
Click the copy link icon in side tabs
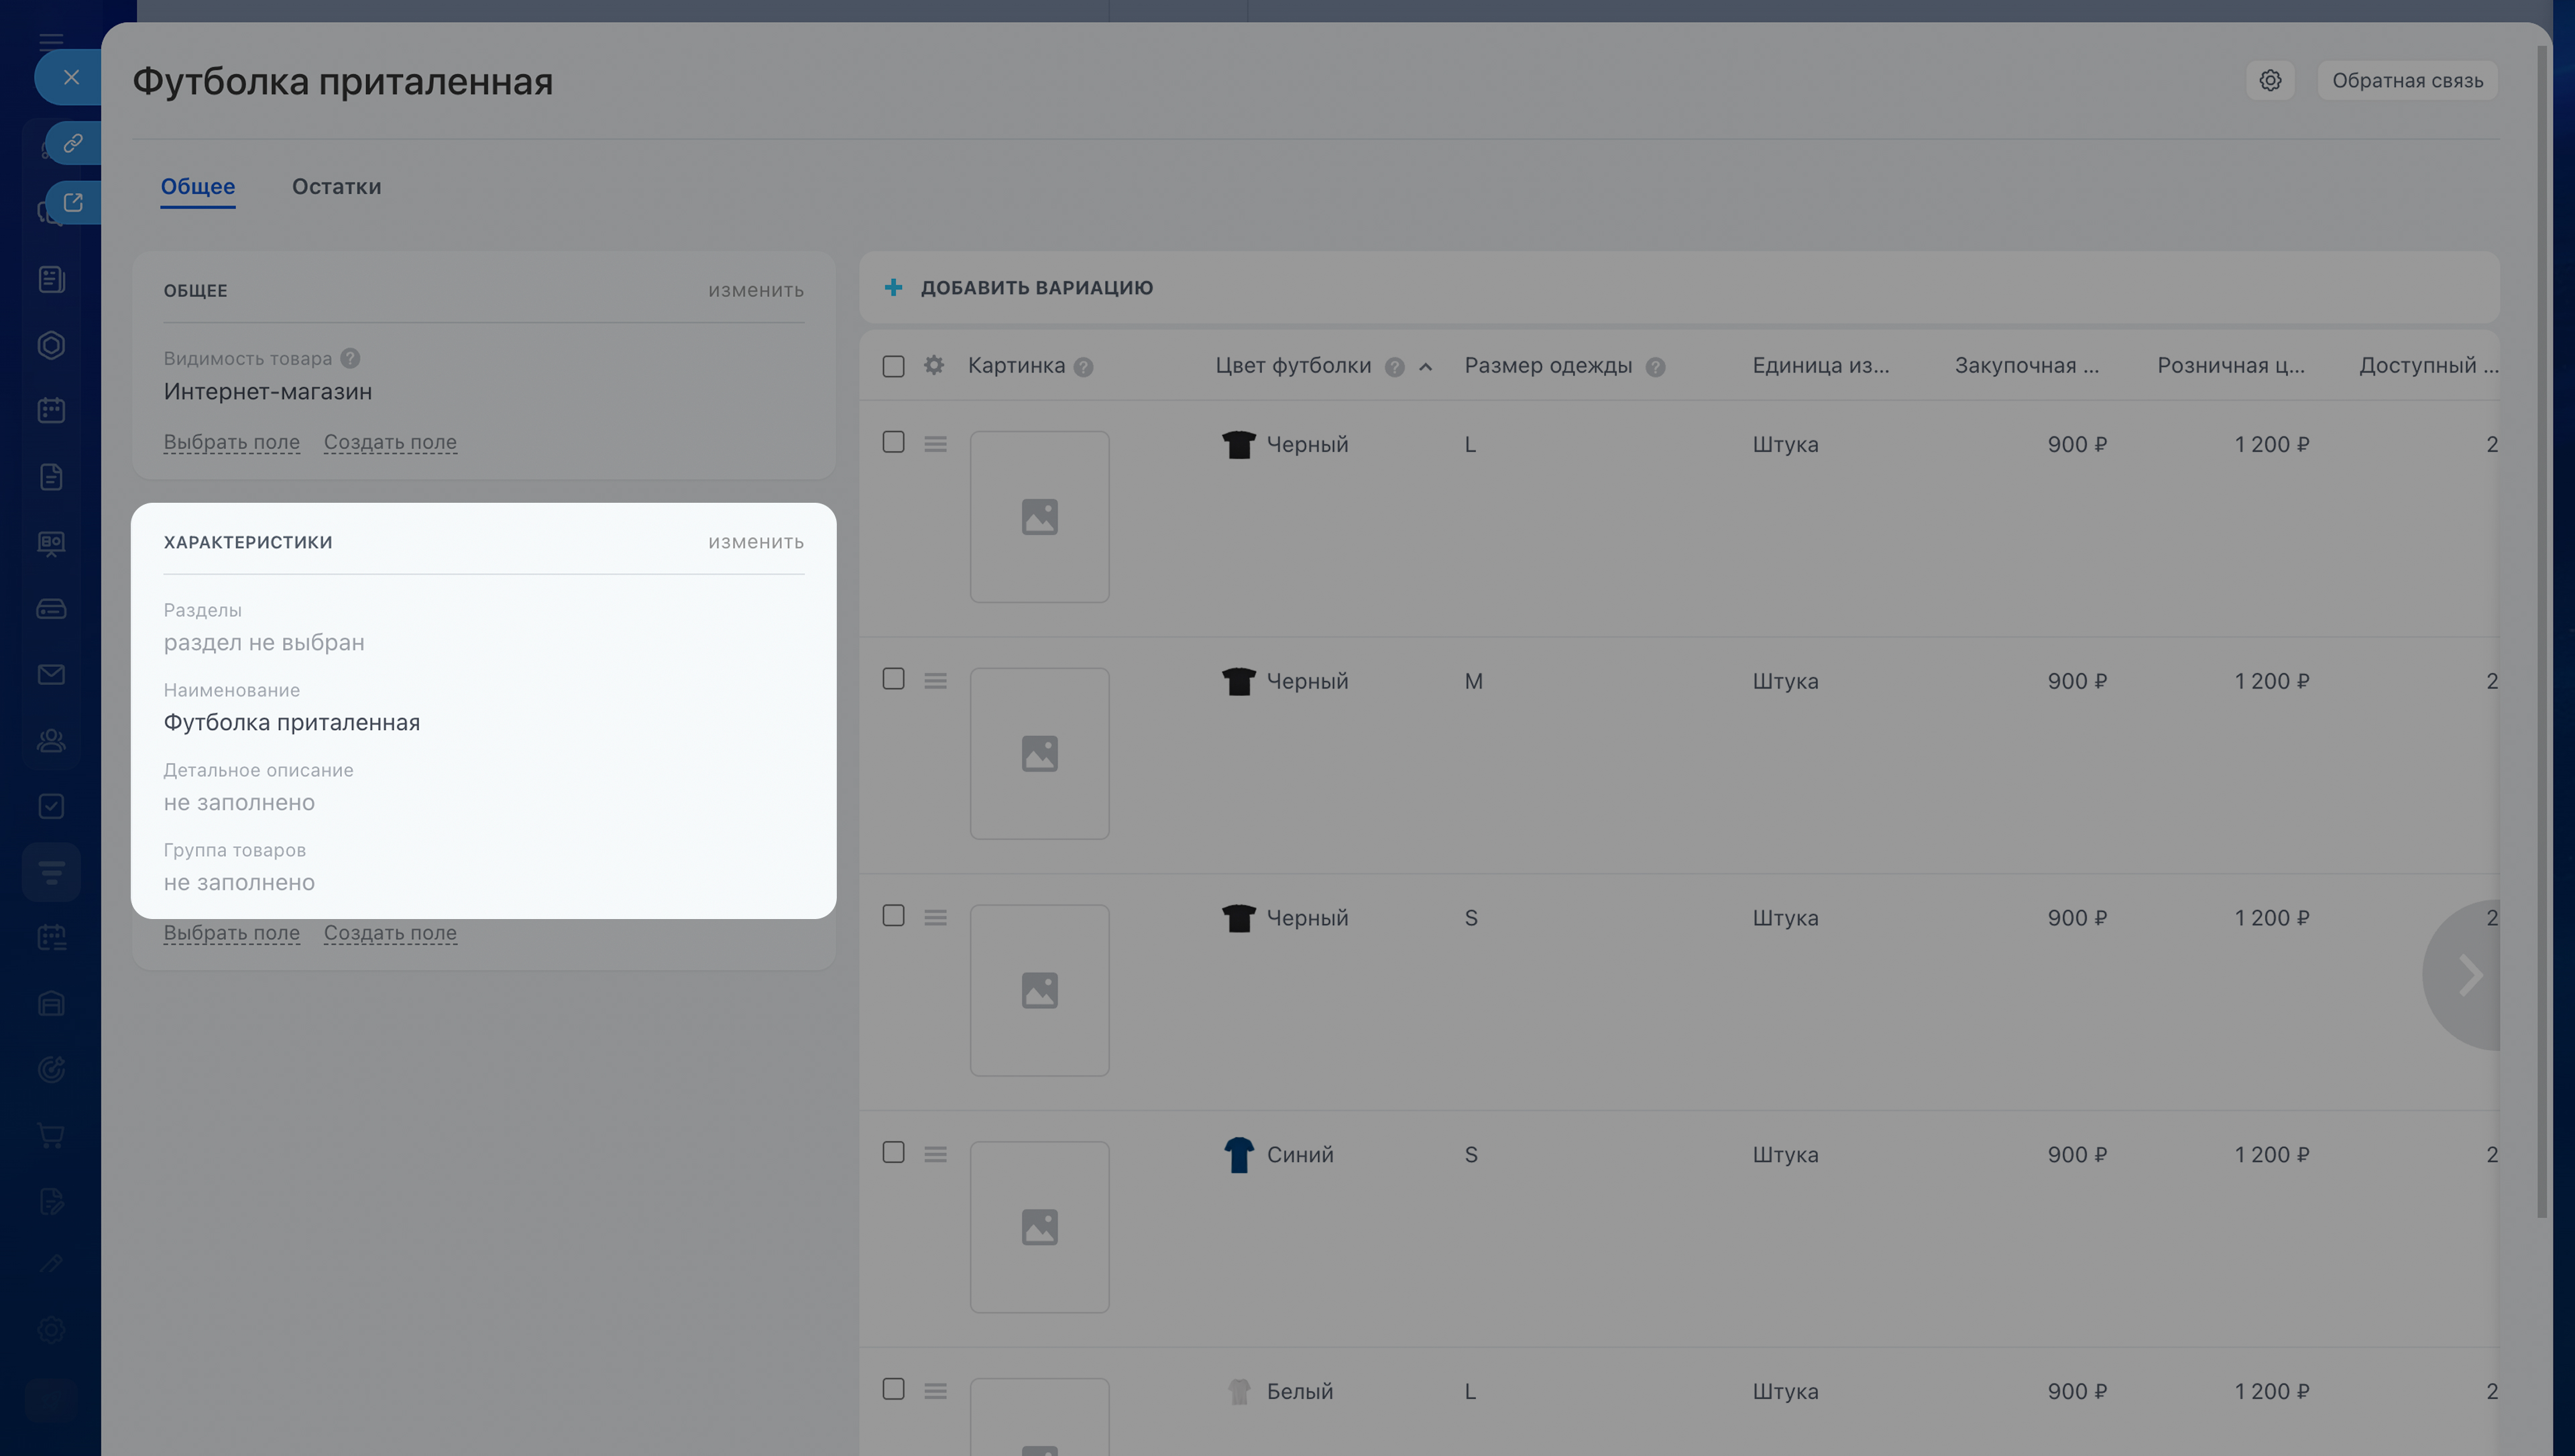click(x=73, y=143)
